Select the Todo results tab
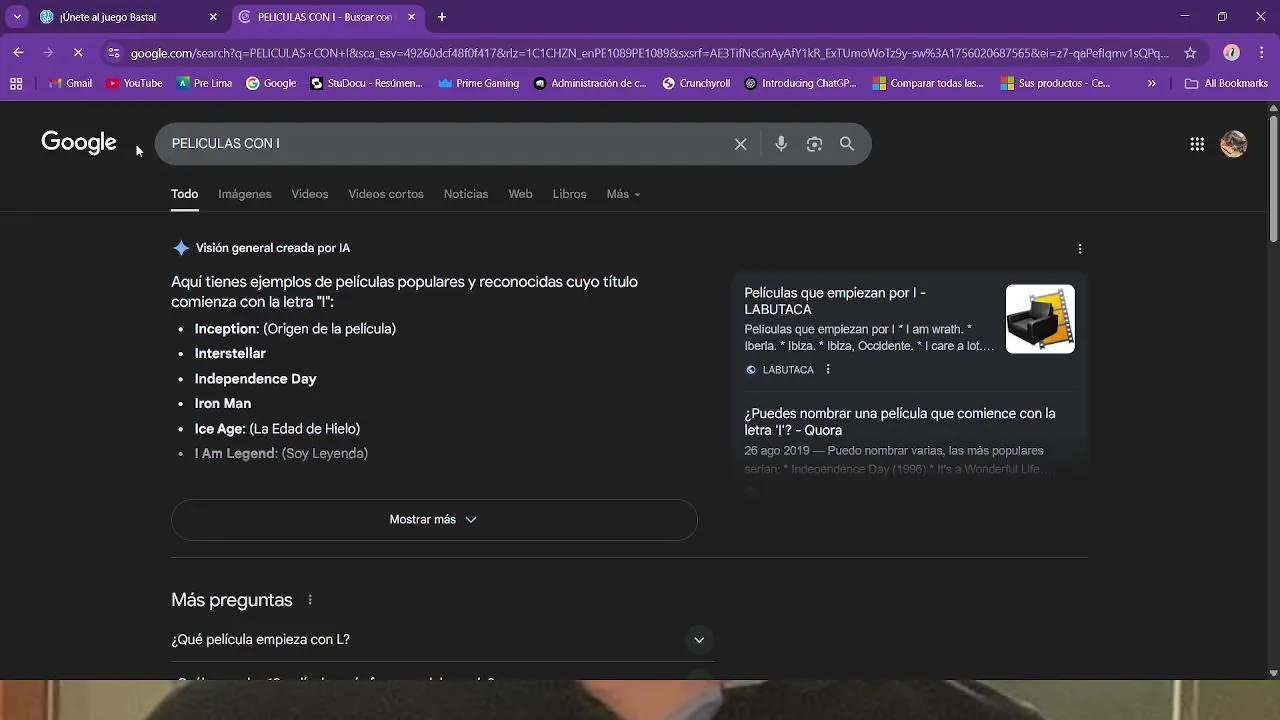This screenshot has height=720, width=1280. coord(185,194)
